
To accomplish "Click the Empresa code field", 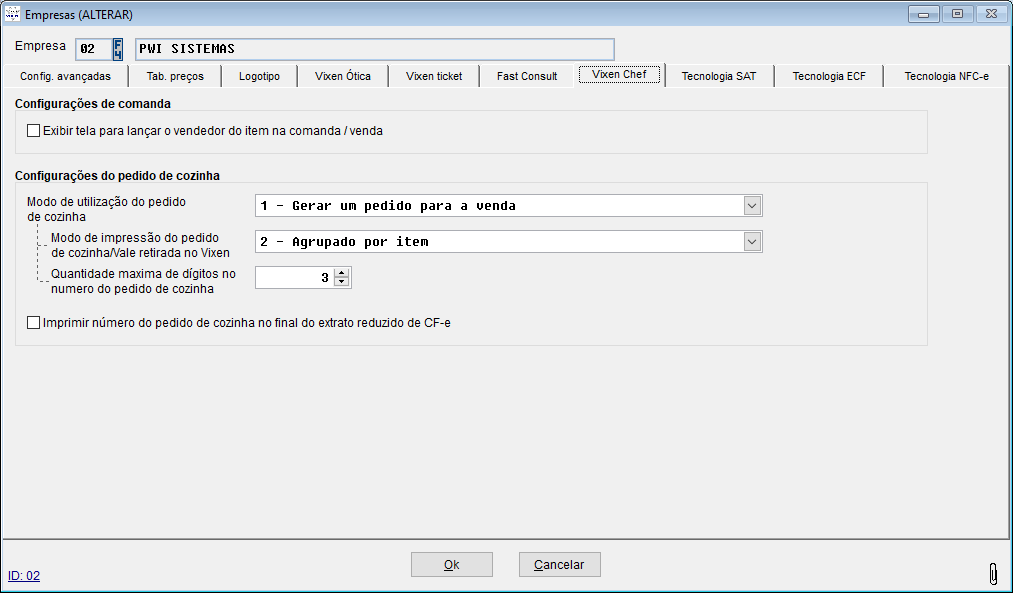I will [91, 49].
